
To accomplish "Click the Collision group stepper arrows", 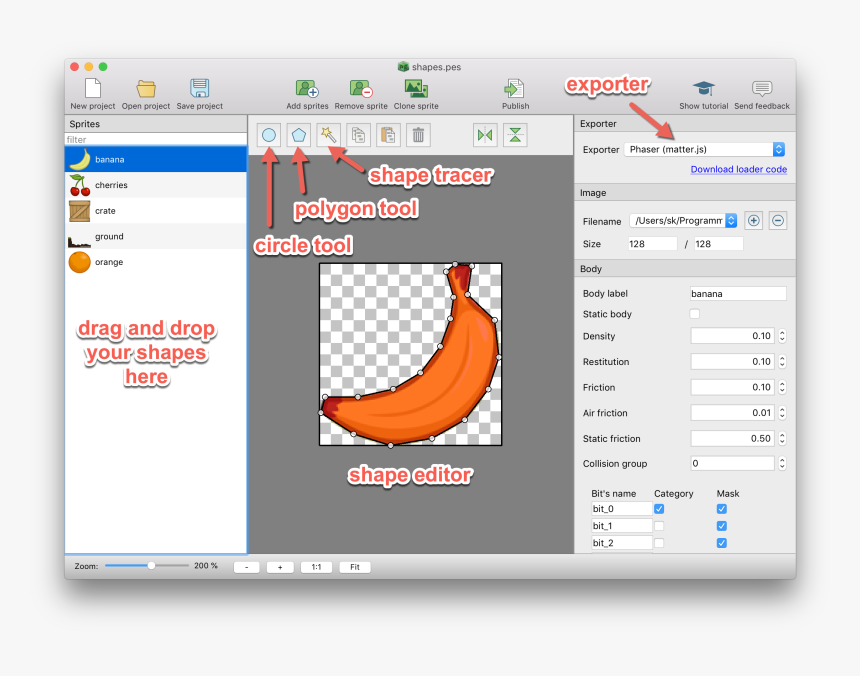I will [782, 464].
